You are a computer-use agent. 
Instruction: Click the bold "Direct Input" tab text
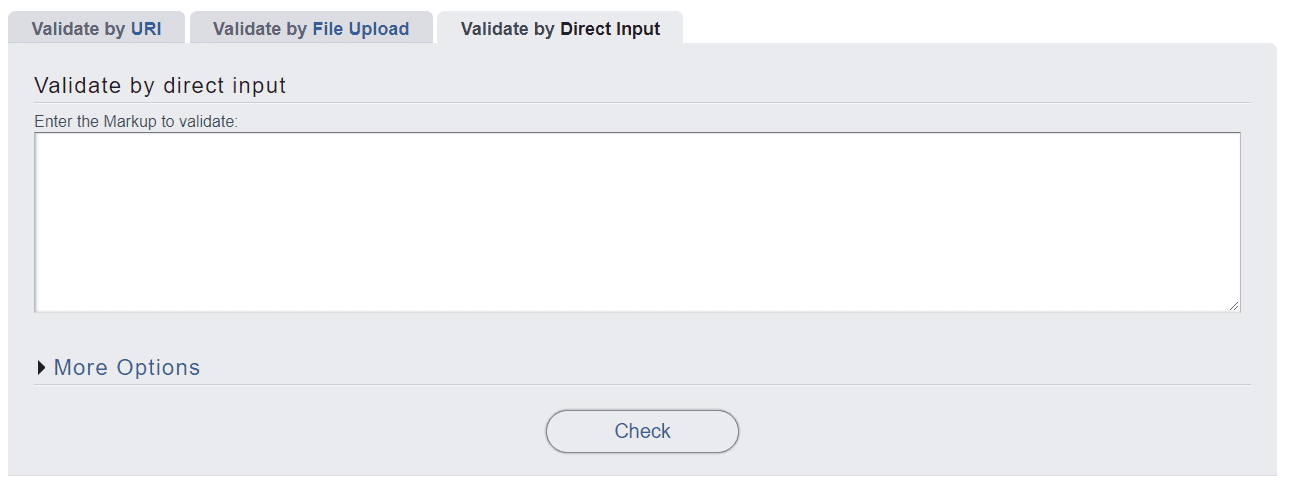pos(610,29)
